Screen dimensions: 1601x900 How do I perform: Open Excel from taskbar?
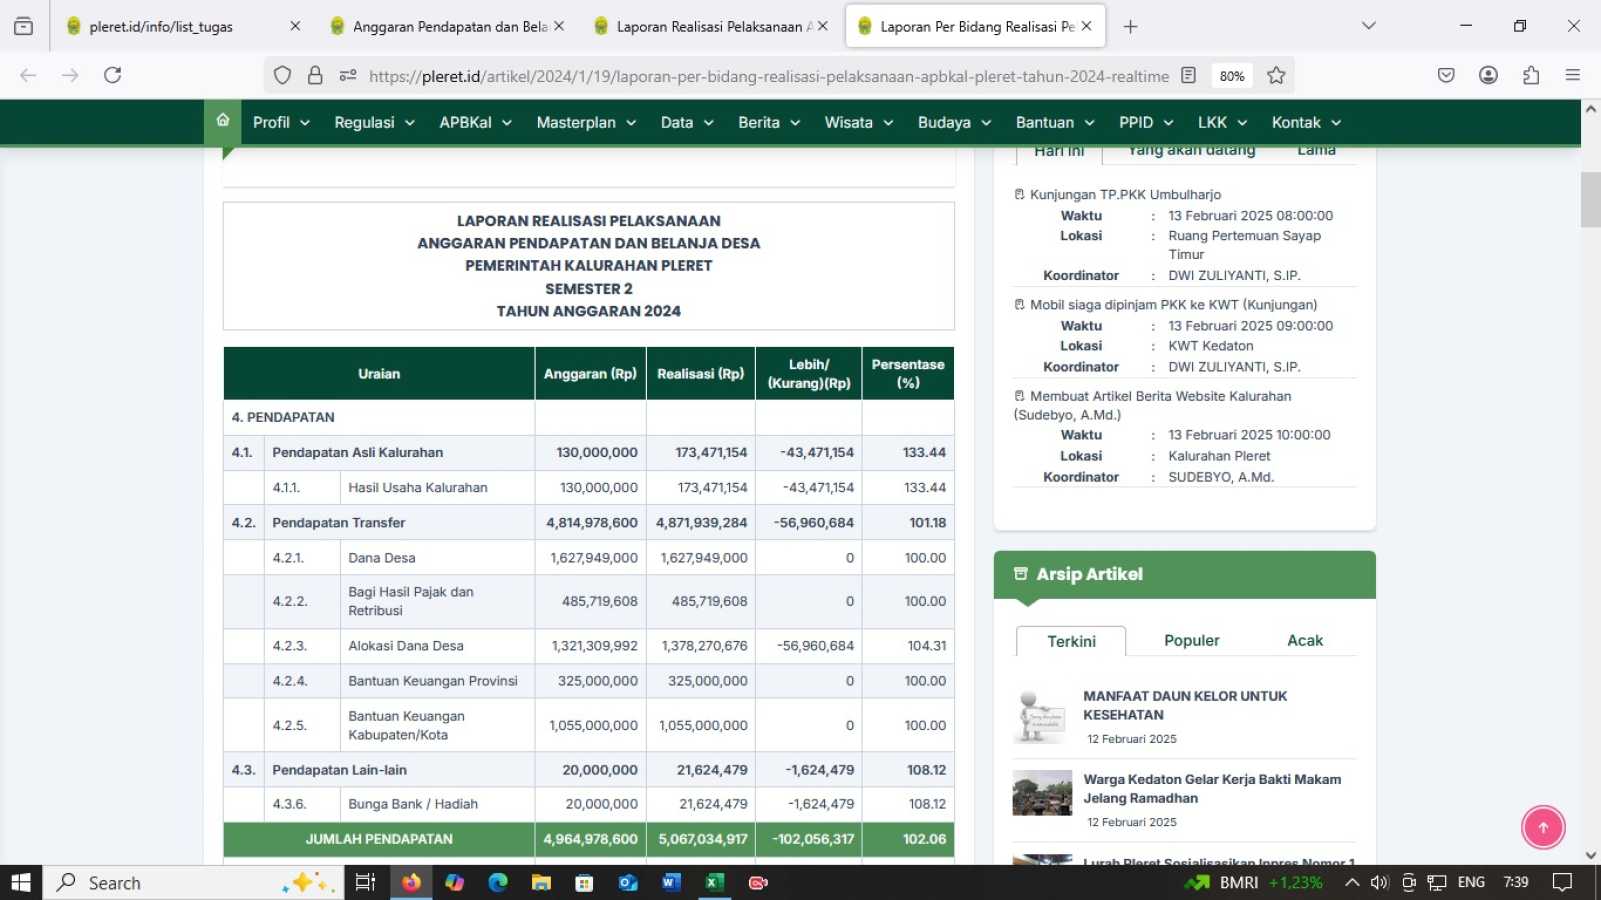tap(714, 882)
